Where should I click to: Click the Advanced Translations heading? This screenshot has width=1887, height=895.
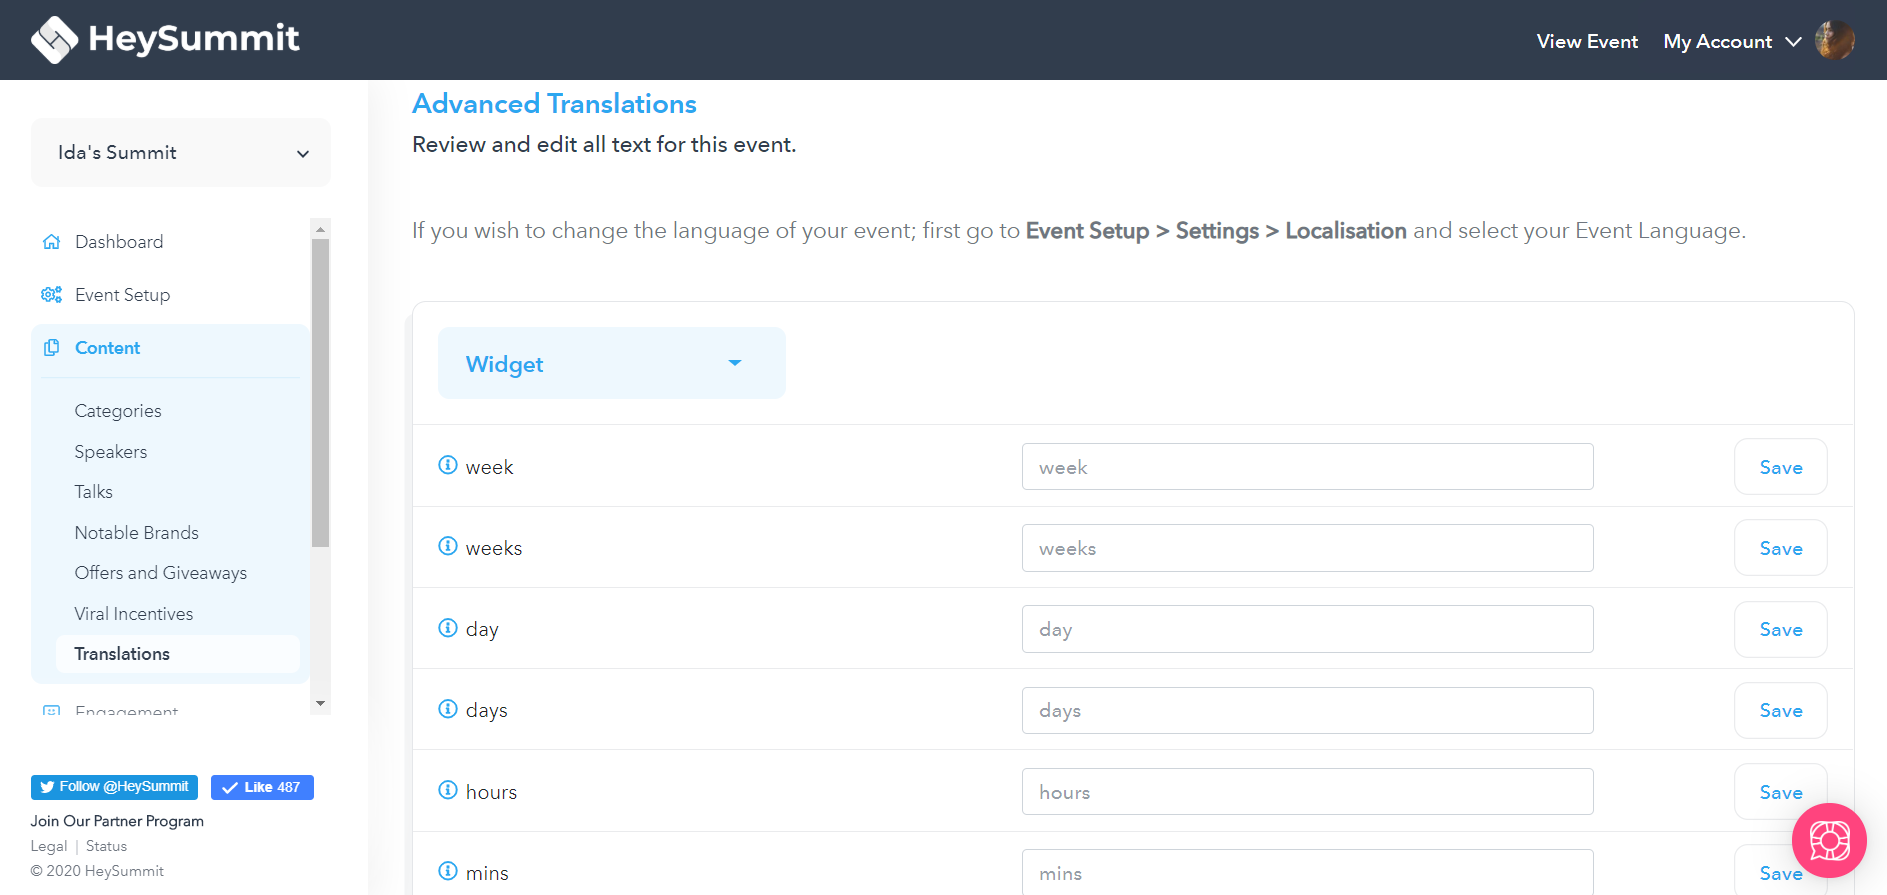[554, 104]
